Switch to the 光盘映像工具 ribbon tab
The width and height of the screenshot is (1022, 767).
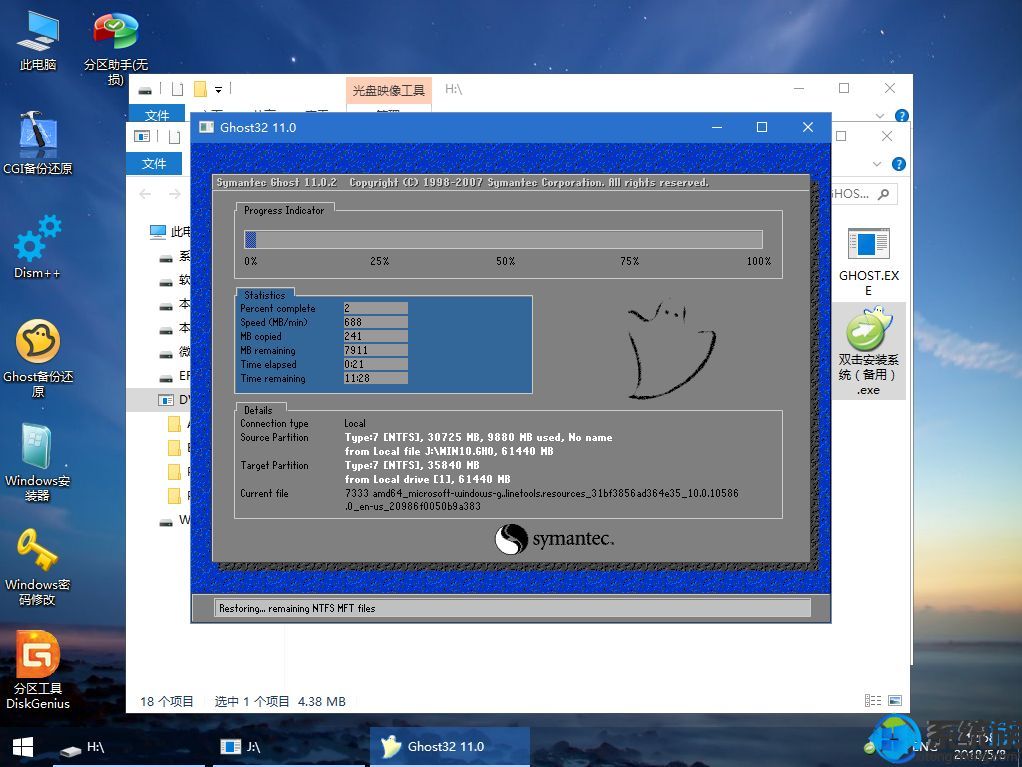389,89
